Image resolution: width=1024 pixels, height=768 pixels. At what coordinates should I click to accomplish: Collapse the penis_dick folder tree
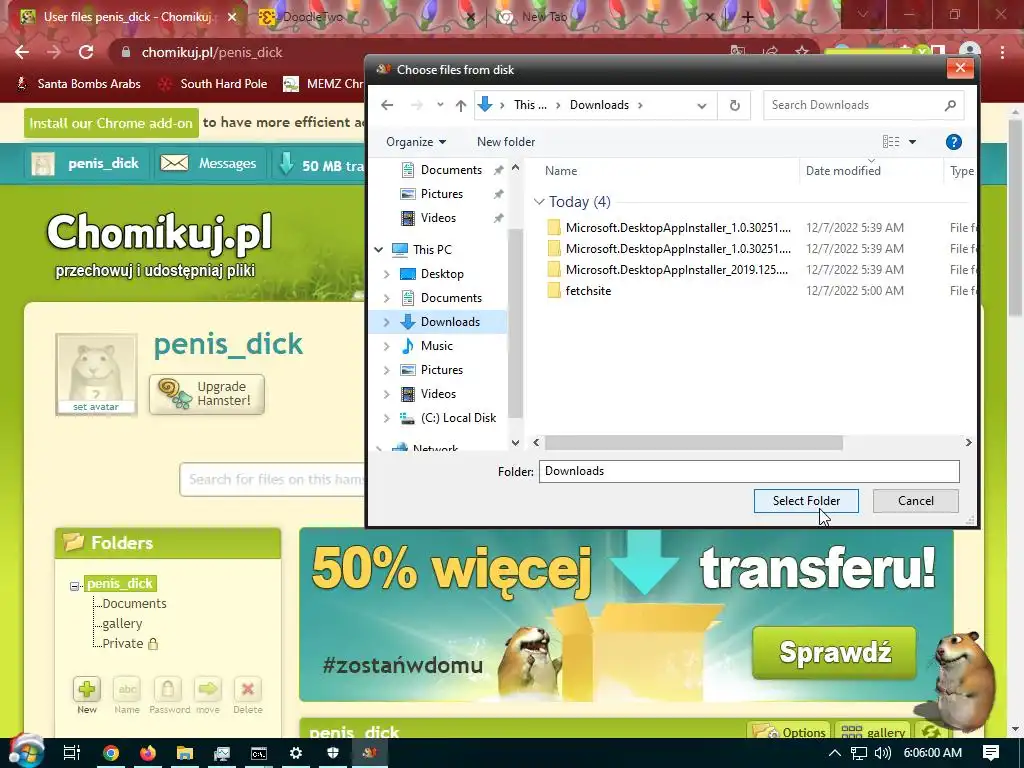pyautogui.click(x=74, y=586)
